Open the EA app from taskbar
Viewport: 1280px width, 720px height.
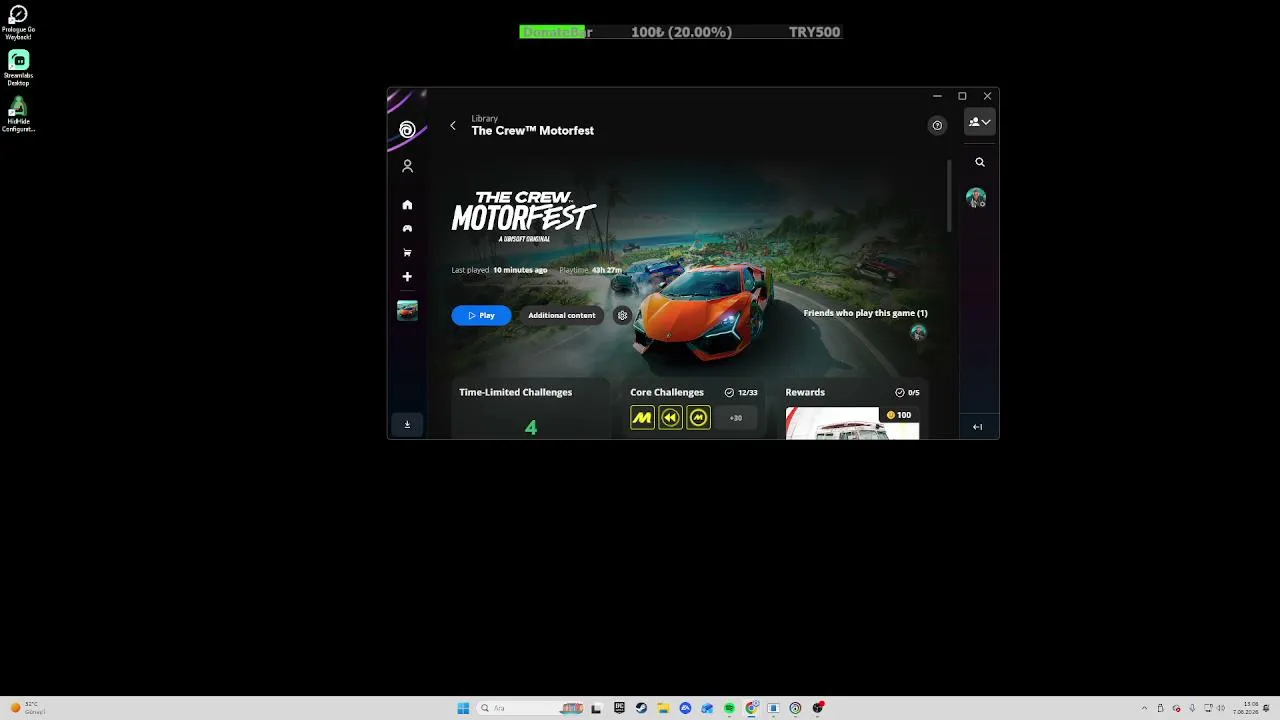[x=685, y=708]
